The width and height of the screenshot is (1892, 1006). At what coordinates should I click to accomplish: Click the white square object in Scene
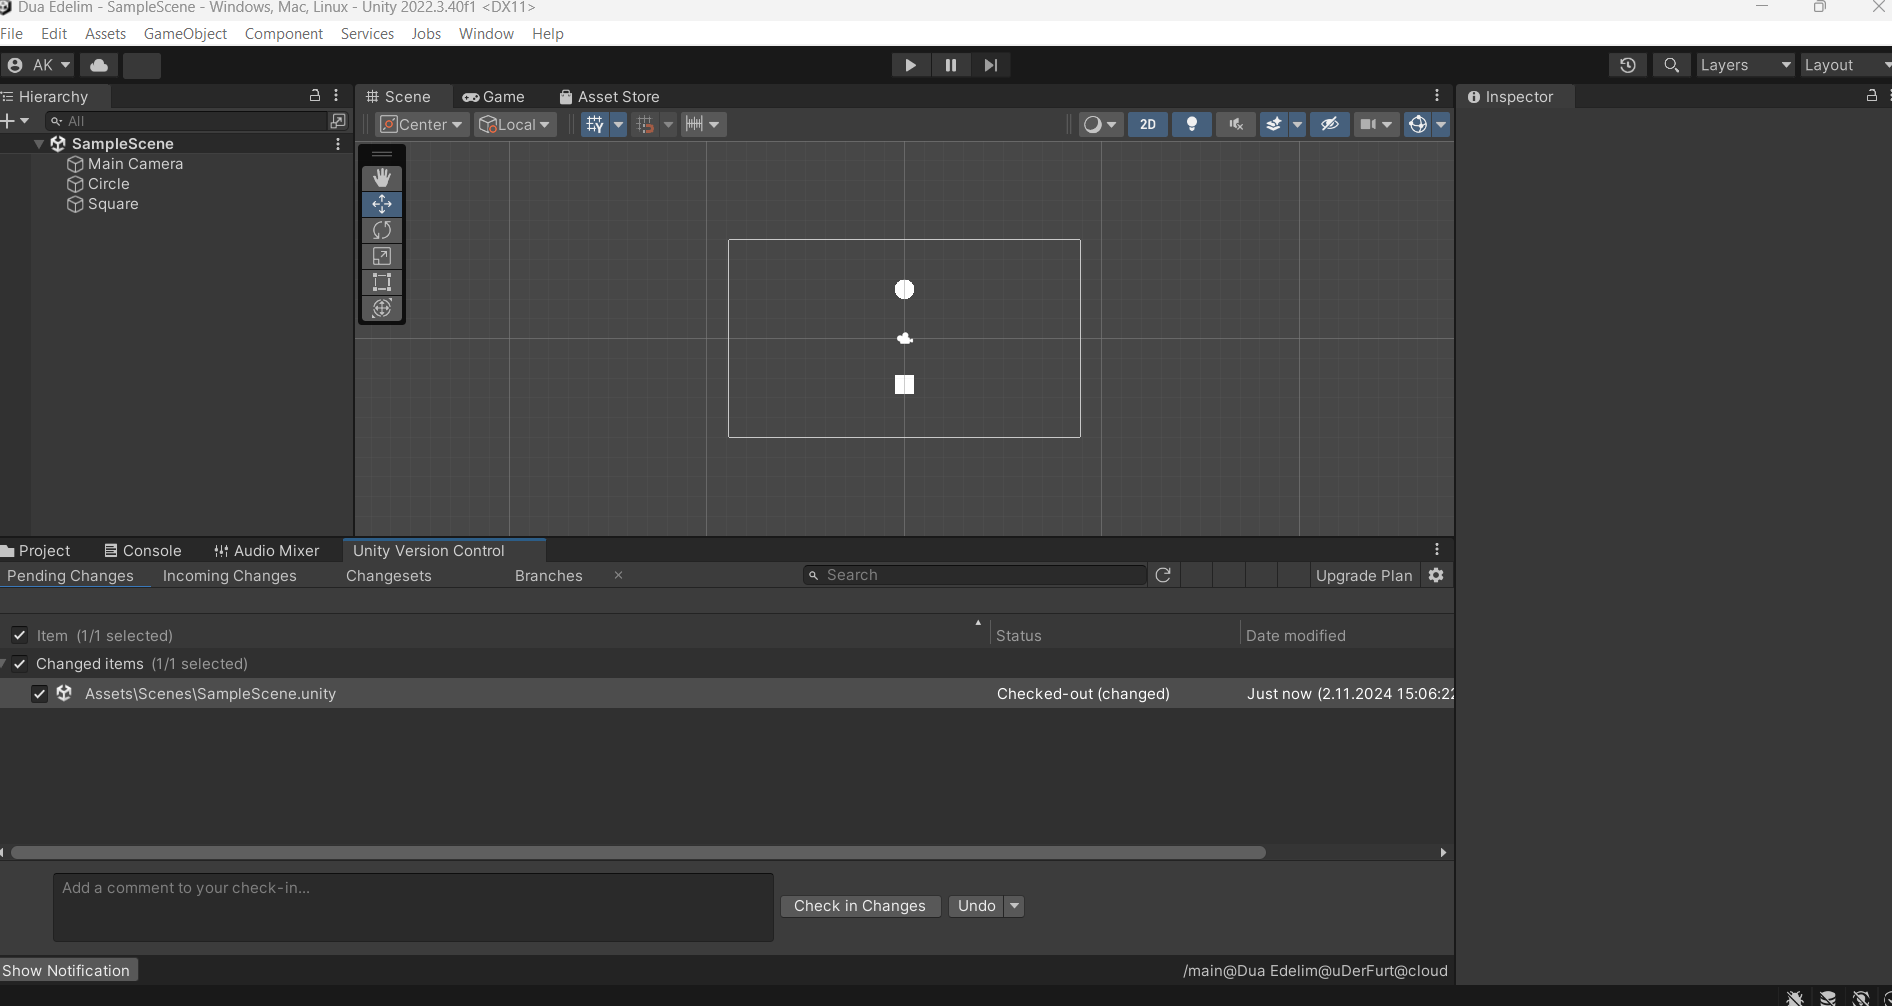point(904,384)
